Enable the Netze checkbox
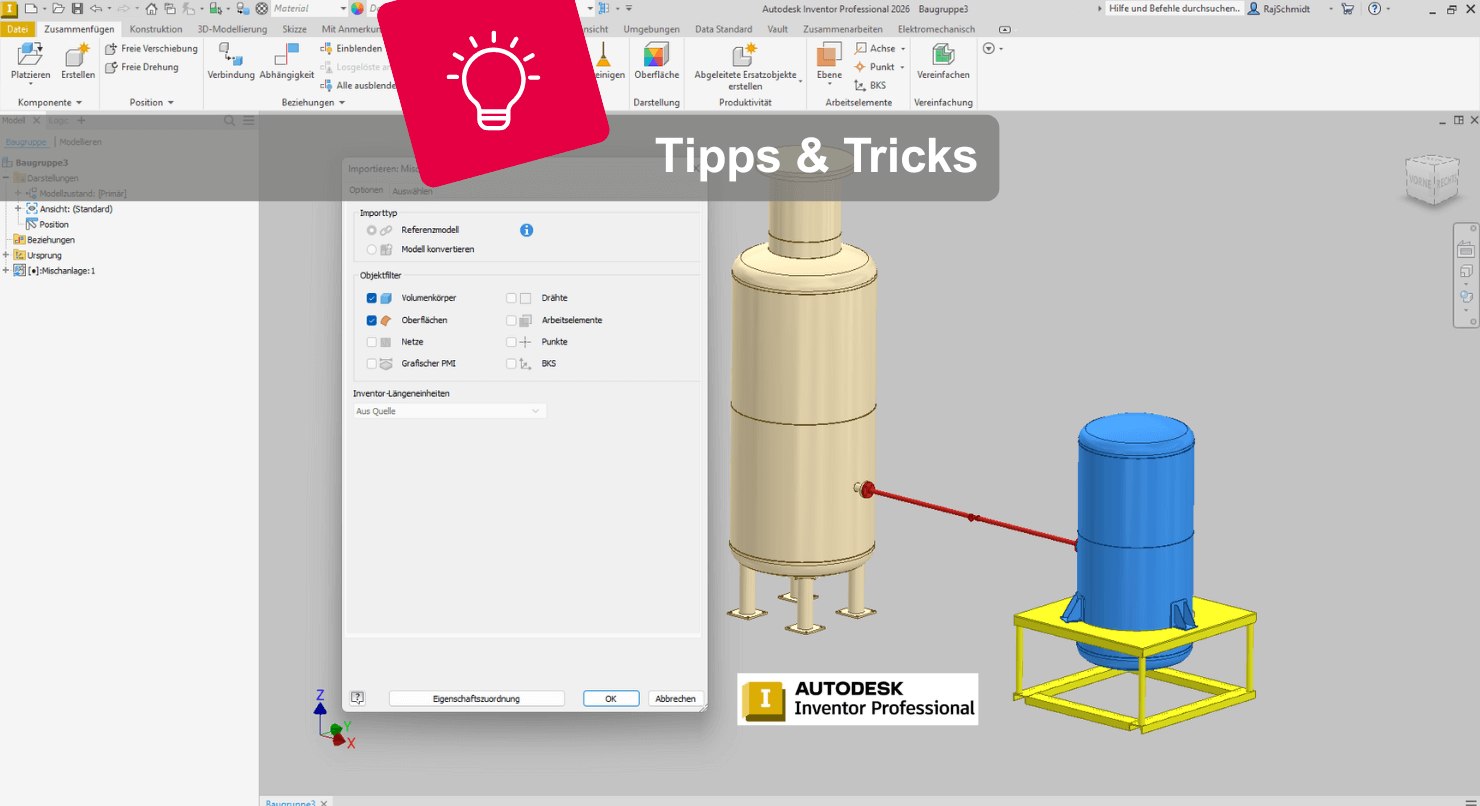The width and height of the screenshot is (1480, 806). point(372,342)
